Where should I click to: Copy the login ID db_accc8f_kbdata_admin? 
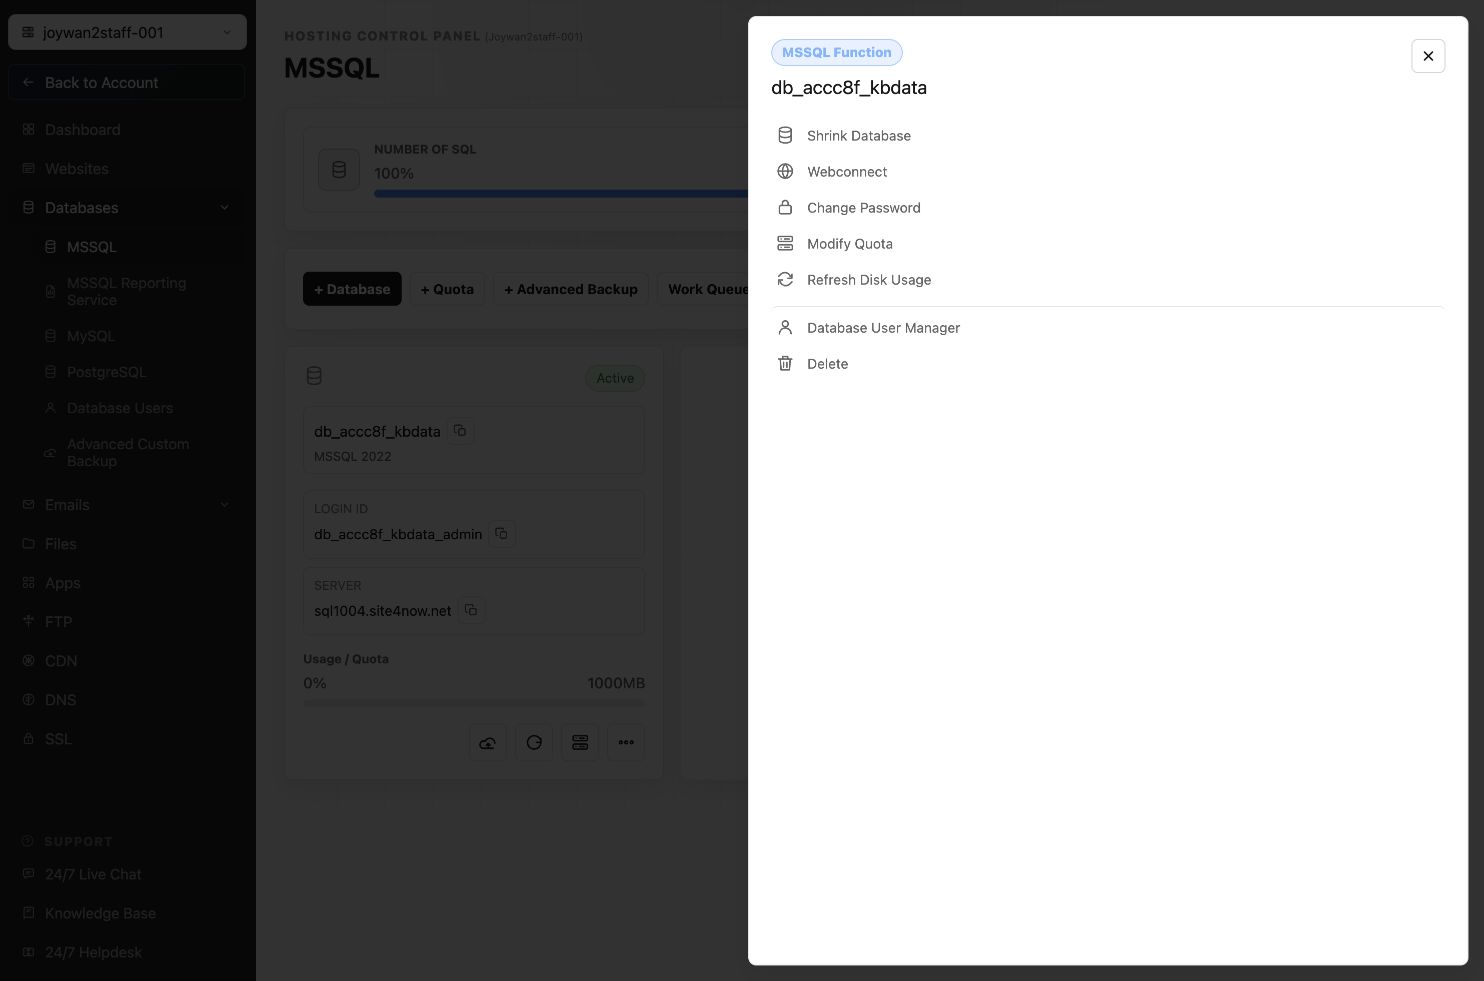(502, 533)
